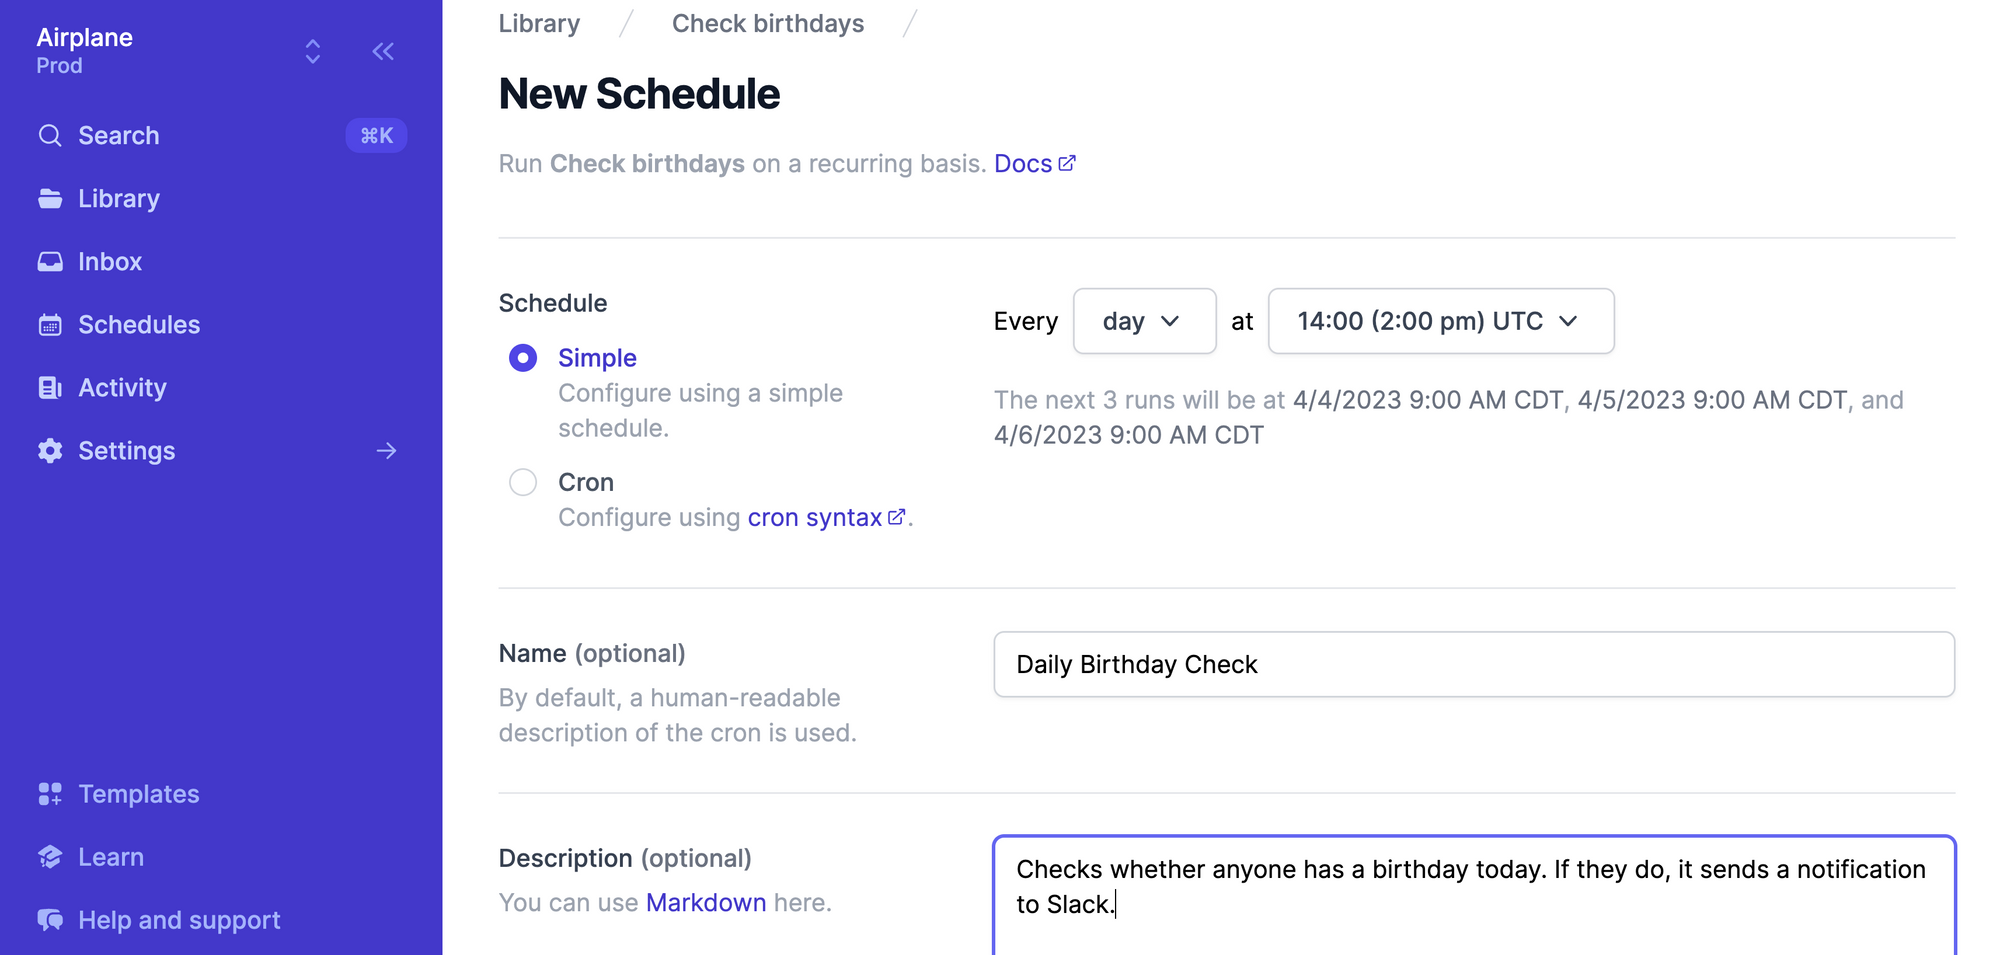The height and width of the screenshot is (955, 2000).
Task: Open the Airplane Prod environment switcher
Action: 313,51
